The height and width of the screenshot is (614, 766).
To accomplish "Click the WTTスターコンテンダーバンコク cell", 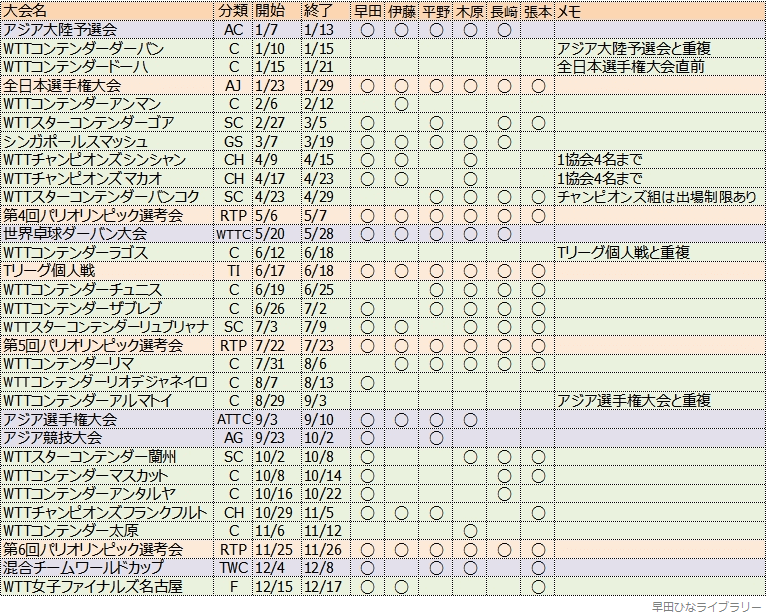I will pyautogui.click(x=107, y=197).
